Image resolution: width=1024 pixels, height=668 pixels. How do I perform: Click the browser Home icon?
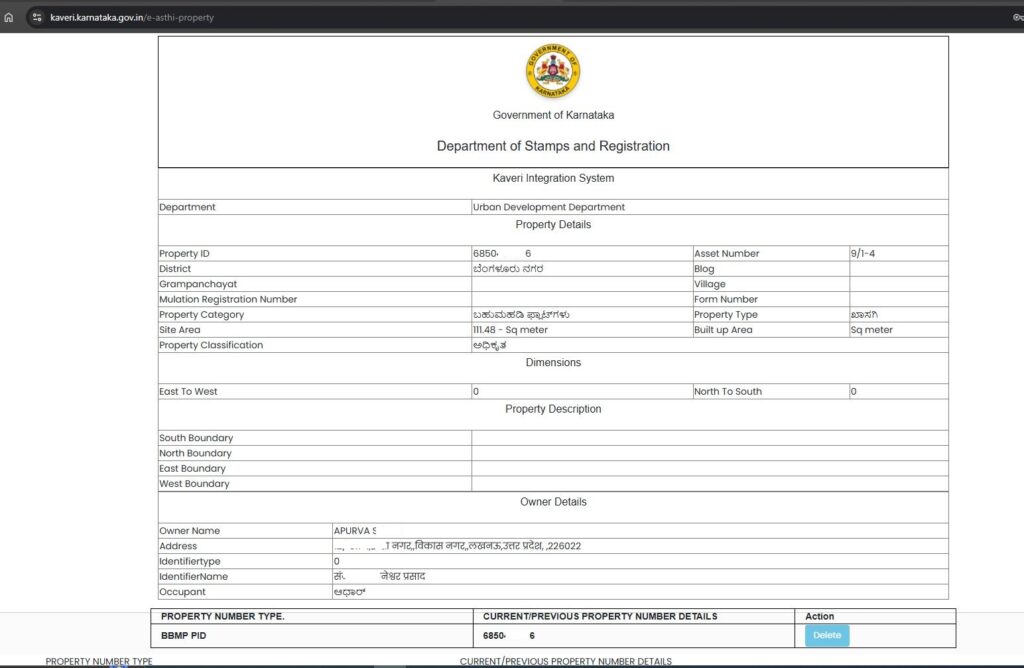coord(9,17)
